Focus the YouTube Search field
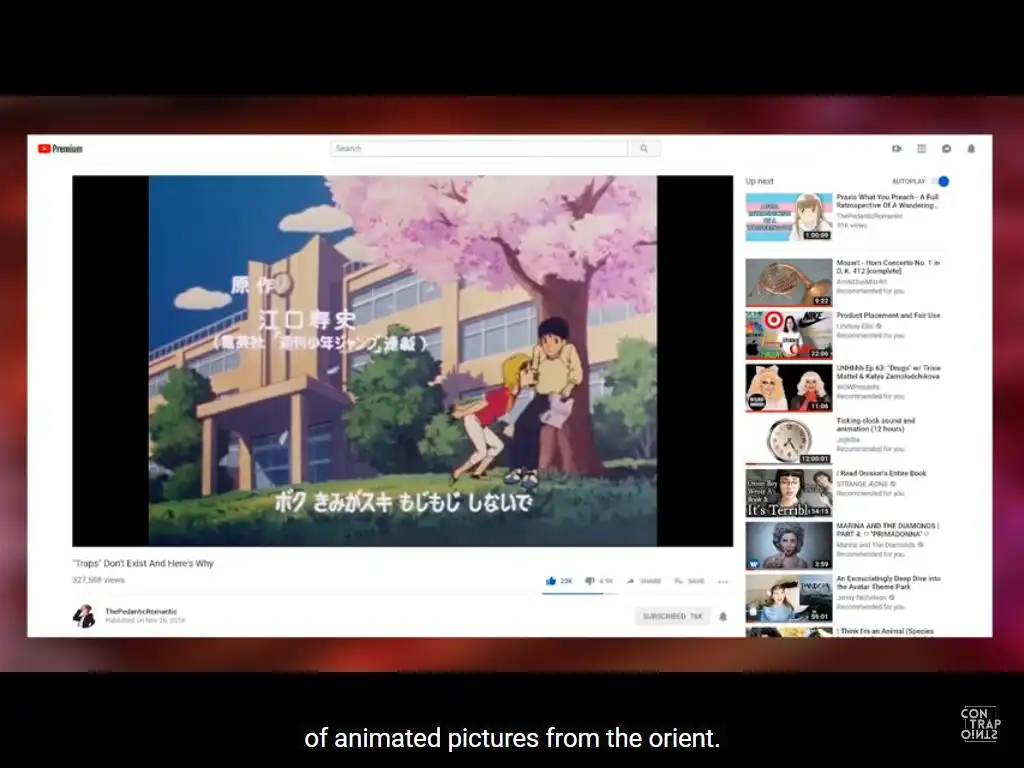 click(x=479, y=149)
